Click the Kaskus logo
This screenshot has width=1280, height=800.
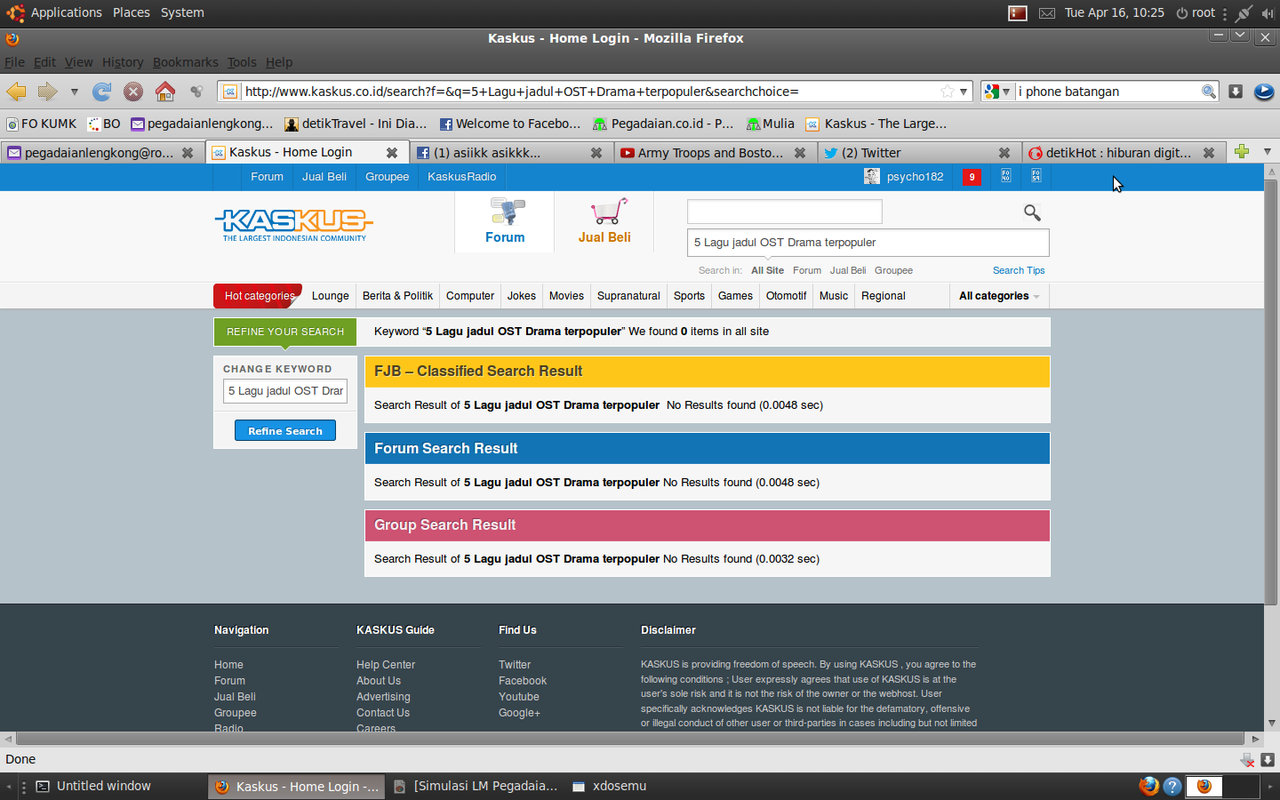click(x=294, y=223)
